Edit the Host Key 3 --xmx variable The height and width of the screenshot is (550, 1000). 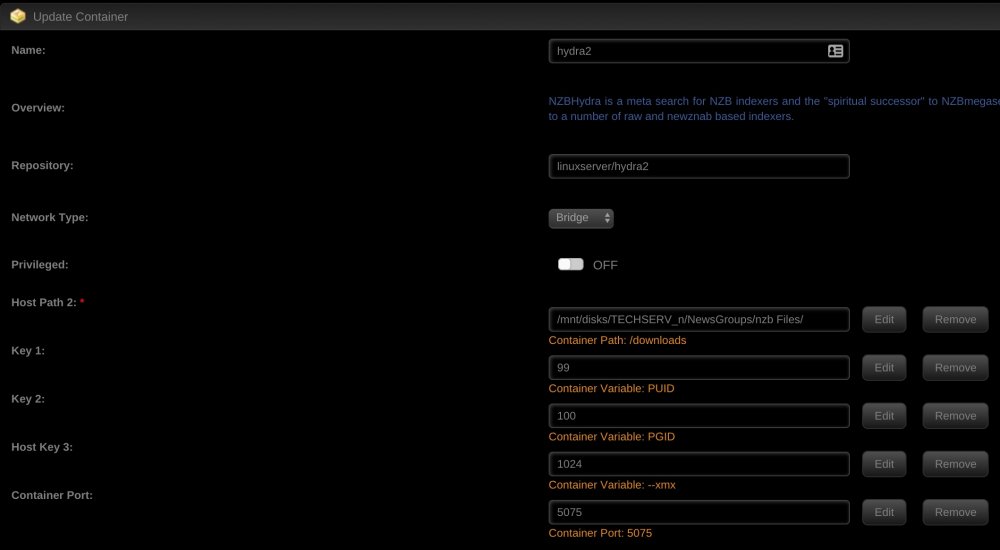pos(884,465)
